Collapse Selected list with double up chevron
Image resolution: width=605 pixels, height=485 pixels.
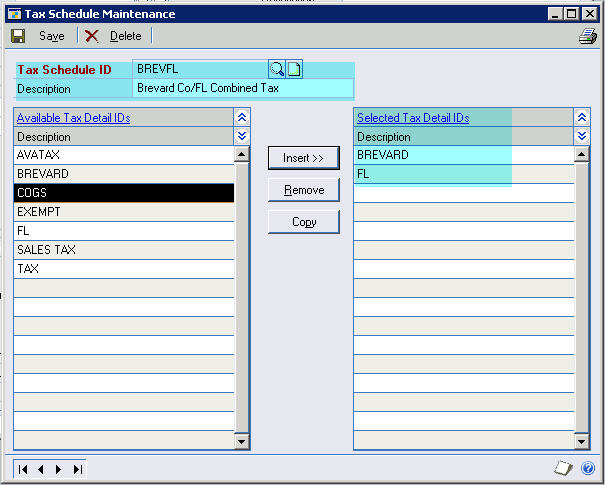pyautogui.click(x=582, y=117)
